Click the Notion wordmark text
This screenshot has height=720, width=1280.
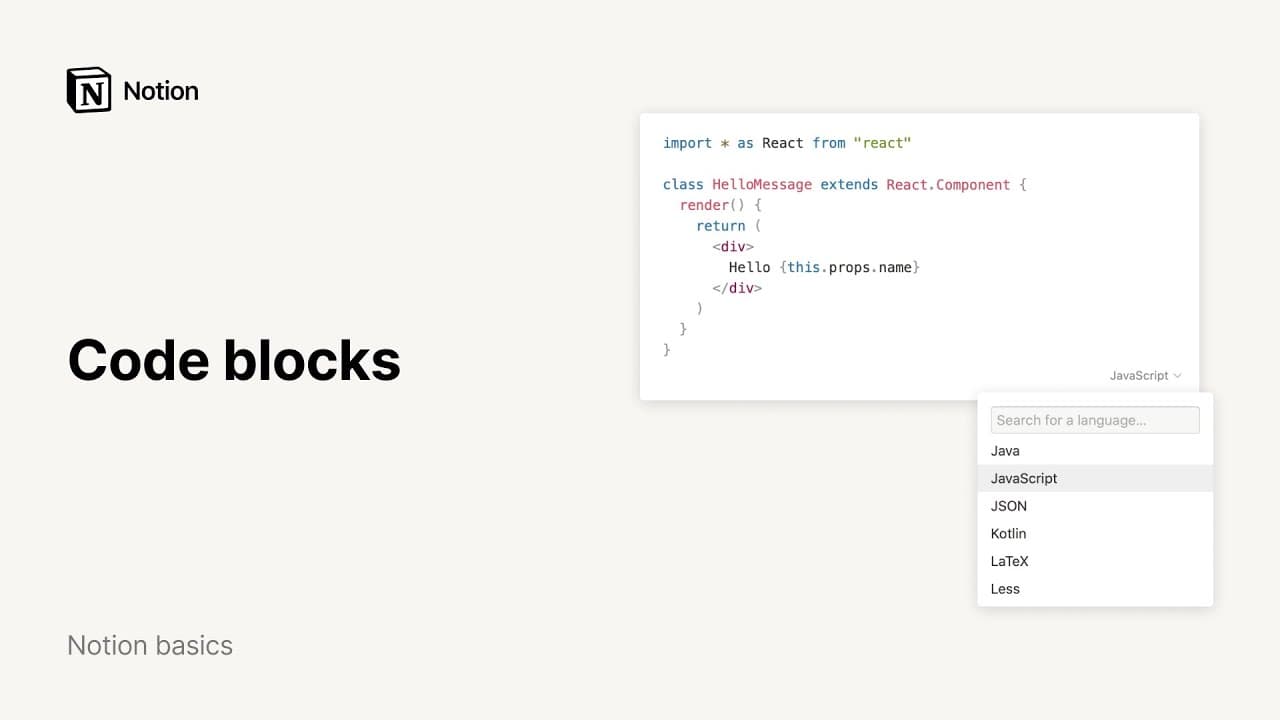coord(161,91)
